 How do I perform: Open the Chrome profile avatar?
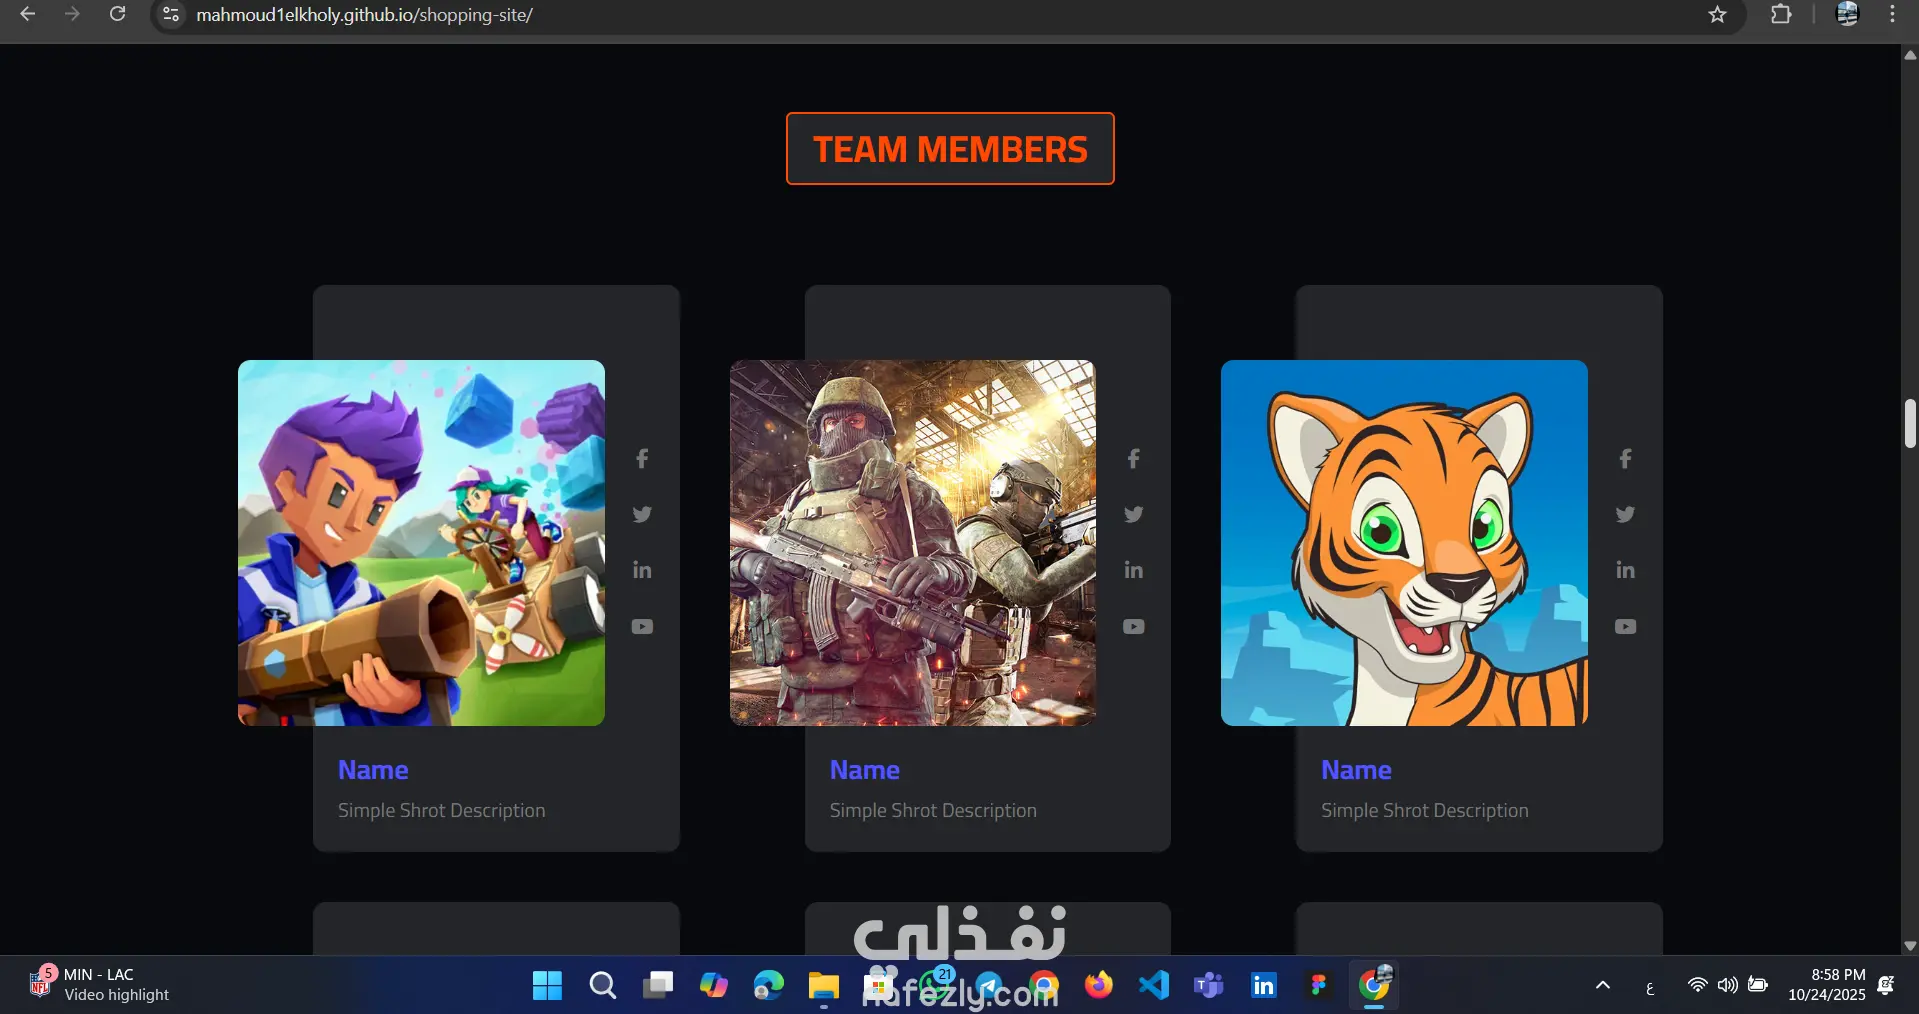1847,14
